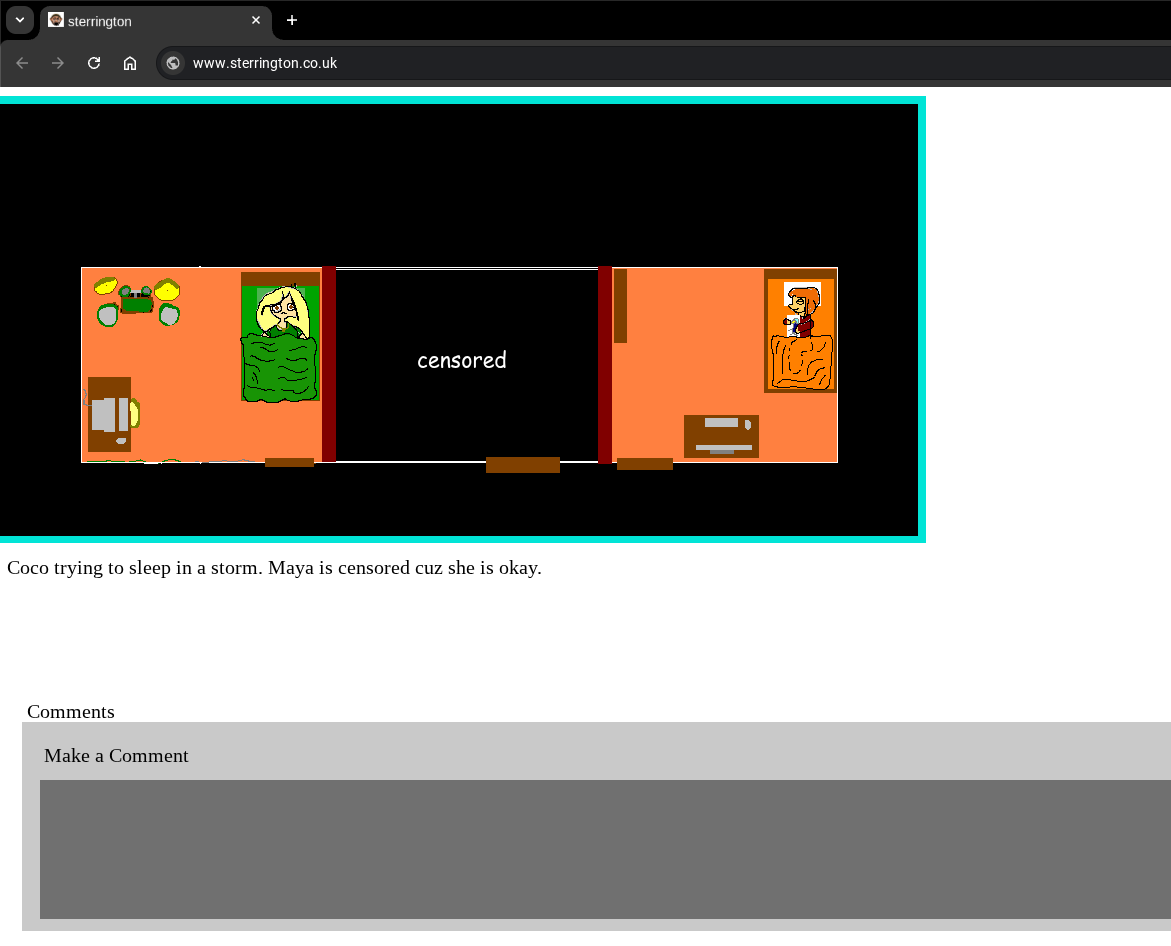Click the browser back arrow
This screenshot has height=946, width=1171.
22,63
